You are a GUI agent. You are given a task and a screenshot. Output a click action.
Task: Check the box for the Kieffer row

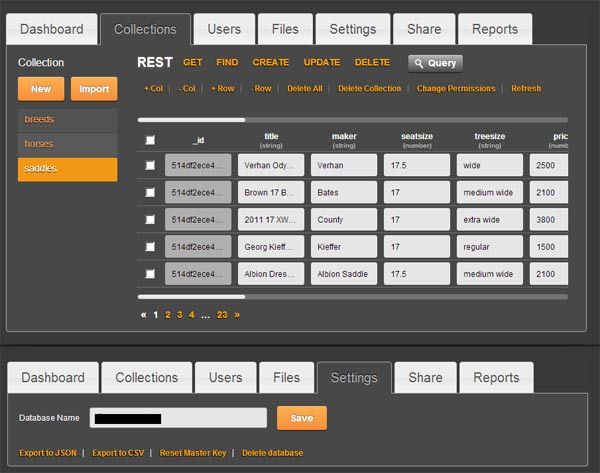(x=150, y=246)
